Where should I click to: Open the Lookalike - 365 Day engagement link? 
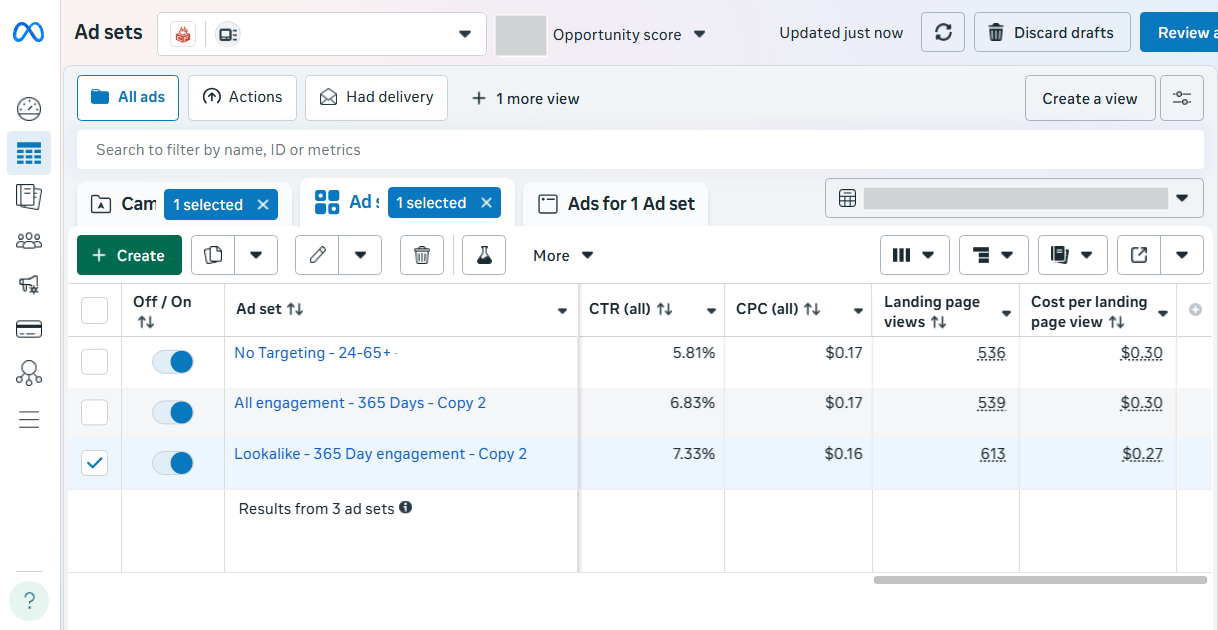pos(380,454)
